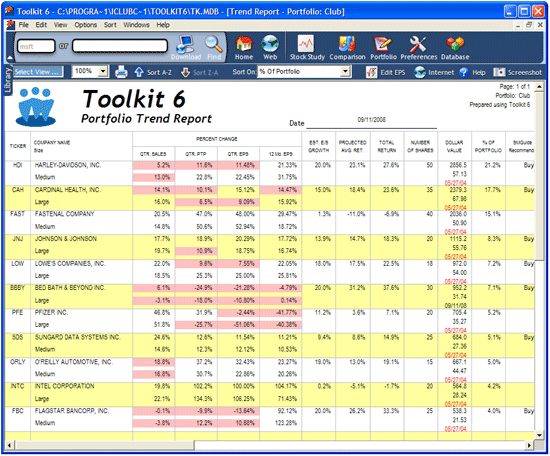The image size is (550, 456).
Task: Click the HARLEY-DAVIDSON, INC. company name
Action: tap(68, 165)
